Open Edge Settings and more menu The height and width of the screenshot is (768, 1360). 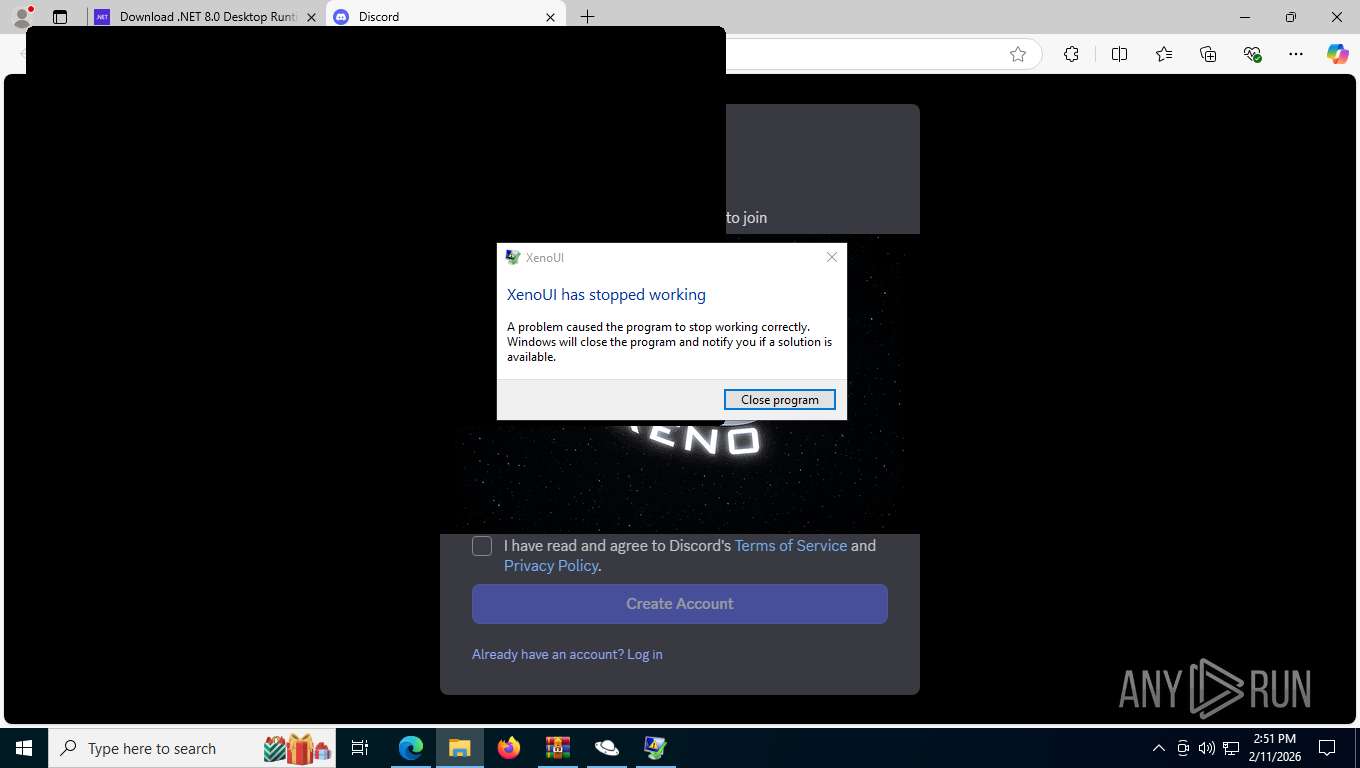[1296, 54]
